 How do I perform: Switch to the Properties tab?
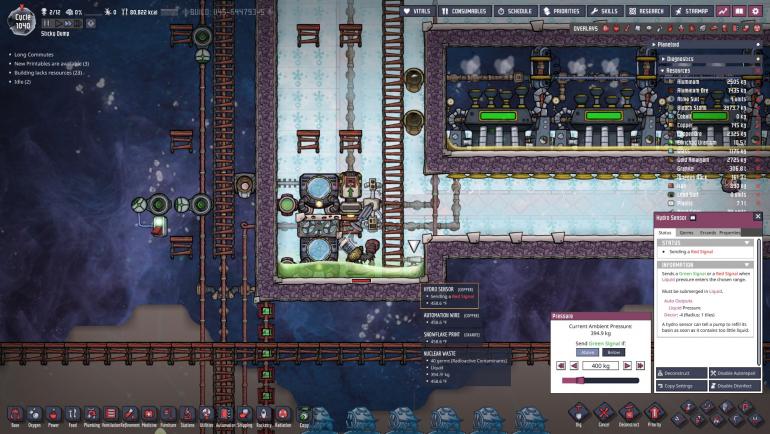point(730,232)
